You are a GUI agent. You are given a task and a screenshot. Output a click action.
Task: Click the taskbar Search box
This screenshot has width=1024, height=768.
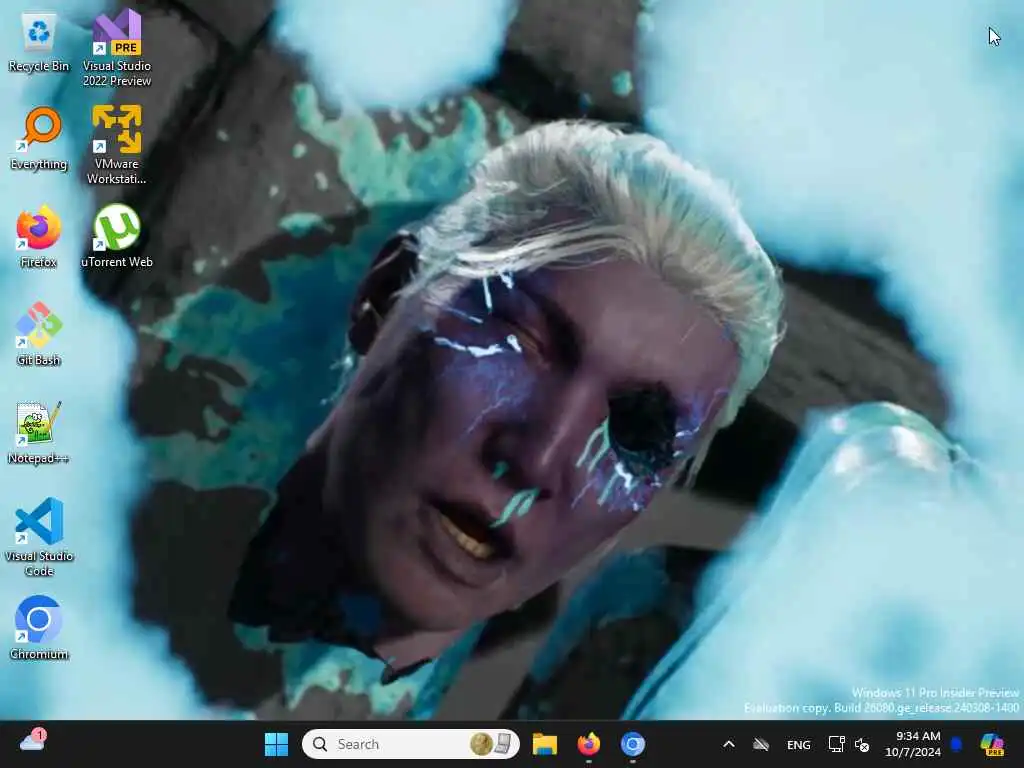[x=410, y=744]
